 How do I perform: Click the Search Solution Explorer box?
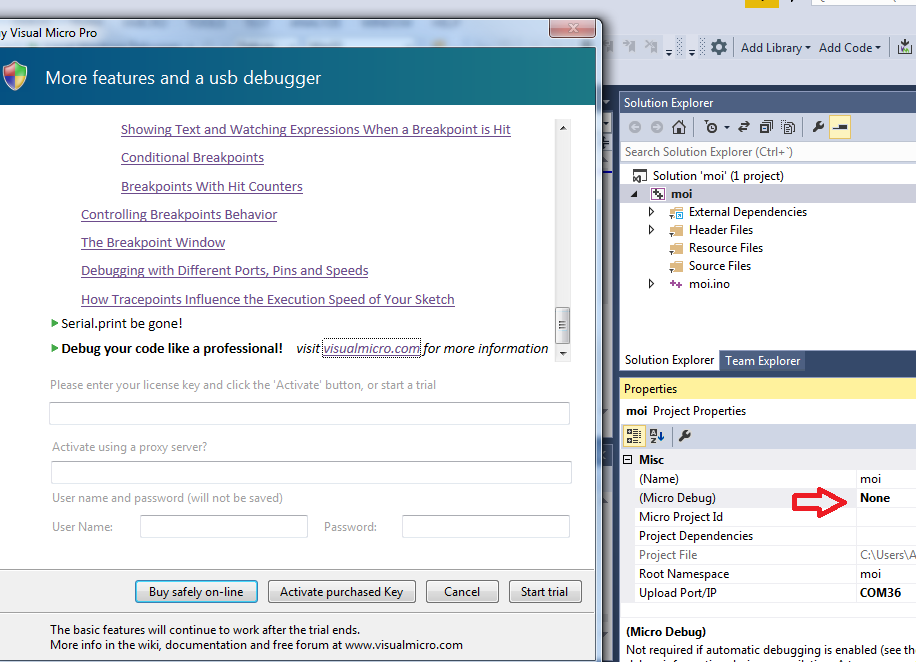[768, 152]
